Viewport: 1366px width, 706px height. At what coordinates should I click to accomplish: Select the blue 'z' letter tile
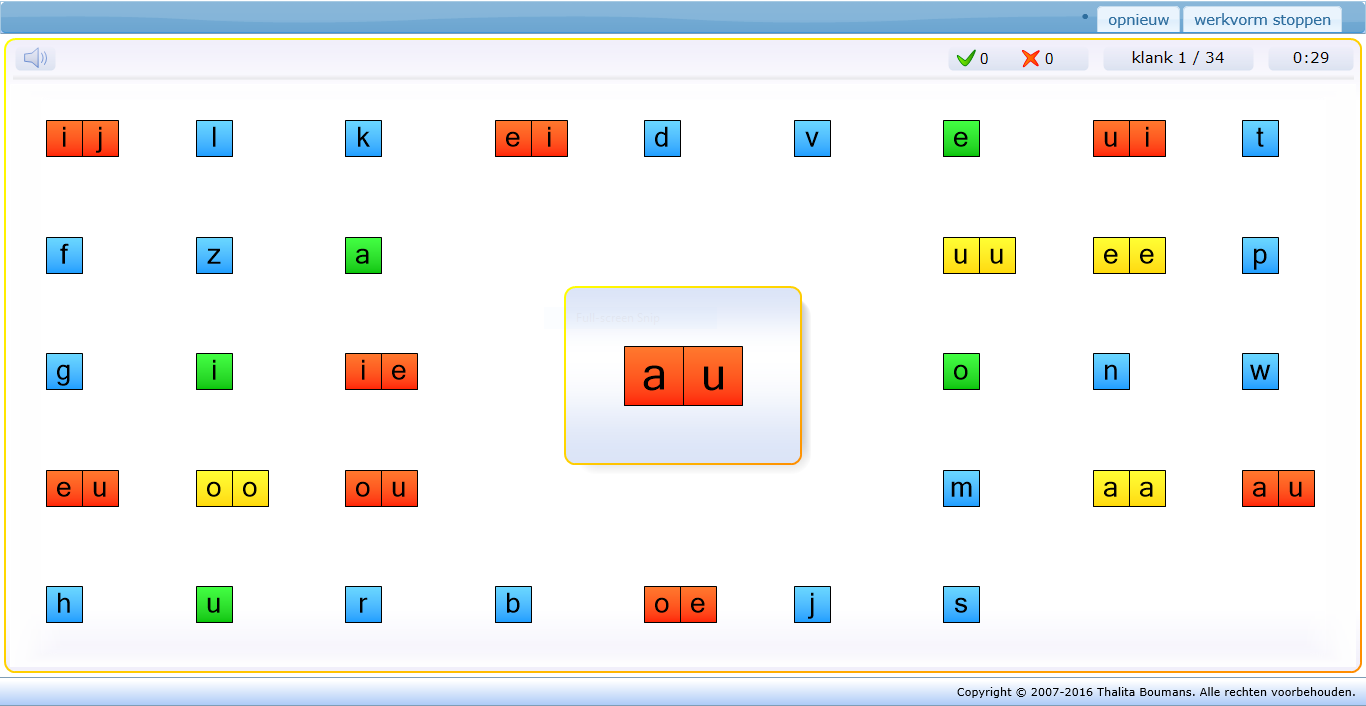(214, 256)
